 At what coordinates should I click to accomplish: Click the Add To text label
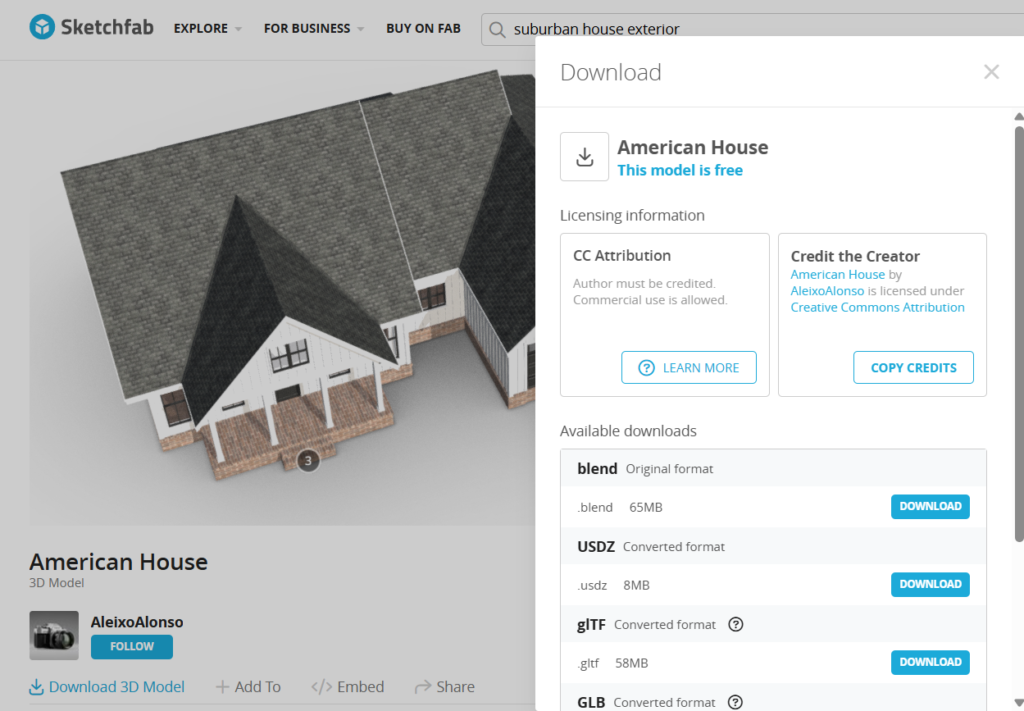(257, 687)
